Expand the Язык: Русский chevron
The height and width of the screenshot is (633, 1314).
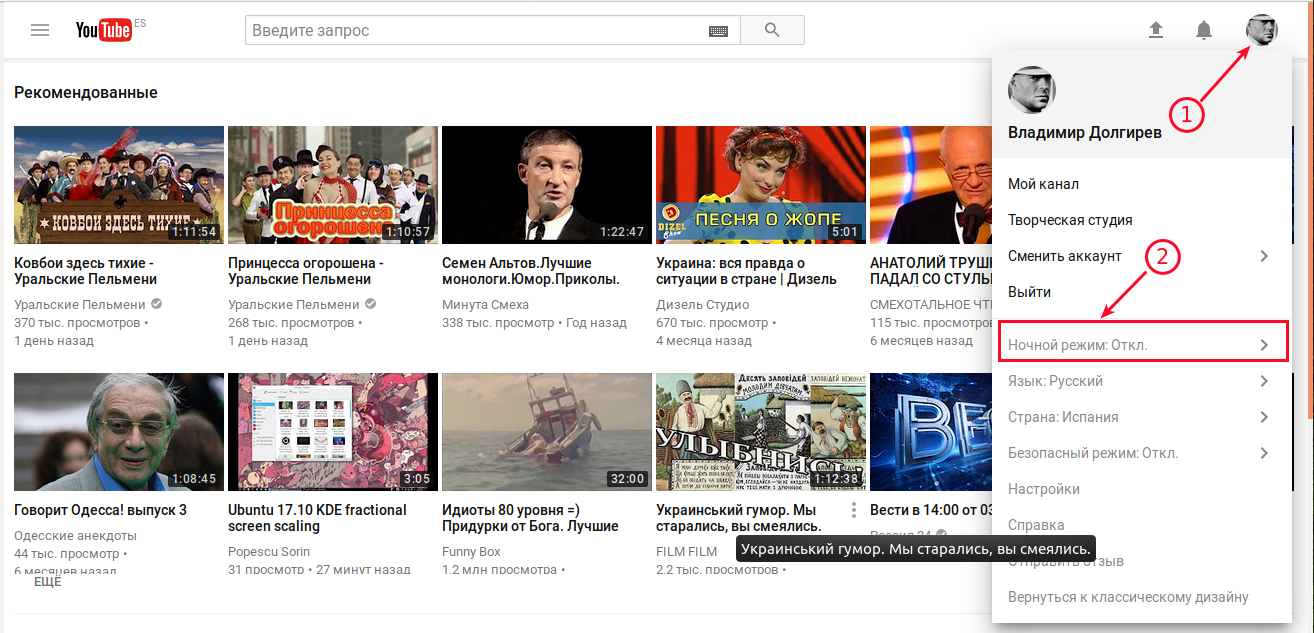[x=1264, y=381]
